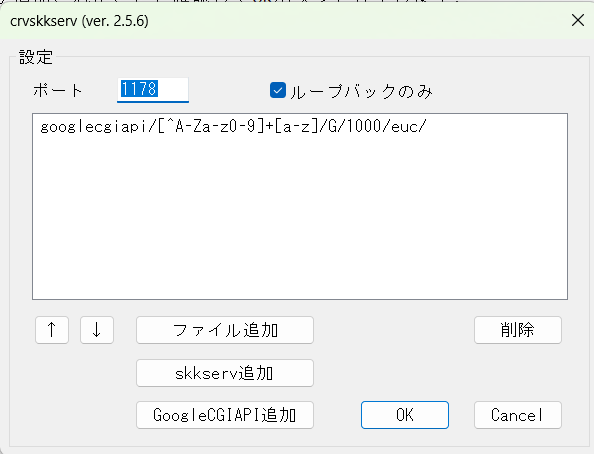Click the skkserv追加 button

coord(225,373)
